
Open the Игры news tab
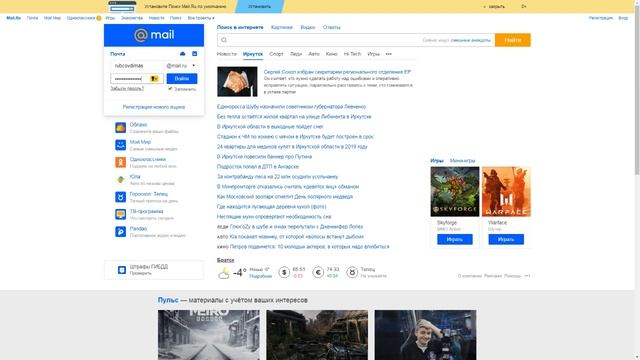tap(373, 54)
